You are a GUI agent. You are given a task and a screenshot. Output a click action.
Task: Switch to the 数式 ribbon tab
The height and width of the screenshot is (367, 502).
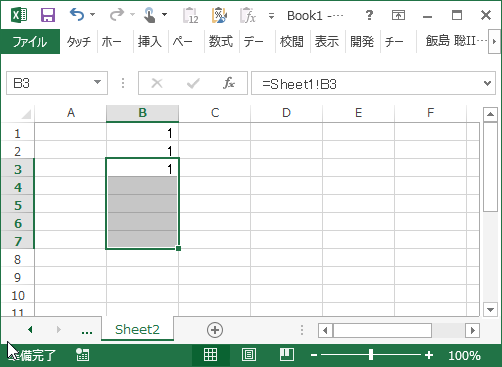(x=221, y=42)
